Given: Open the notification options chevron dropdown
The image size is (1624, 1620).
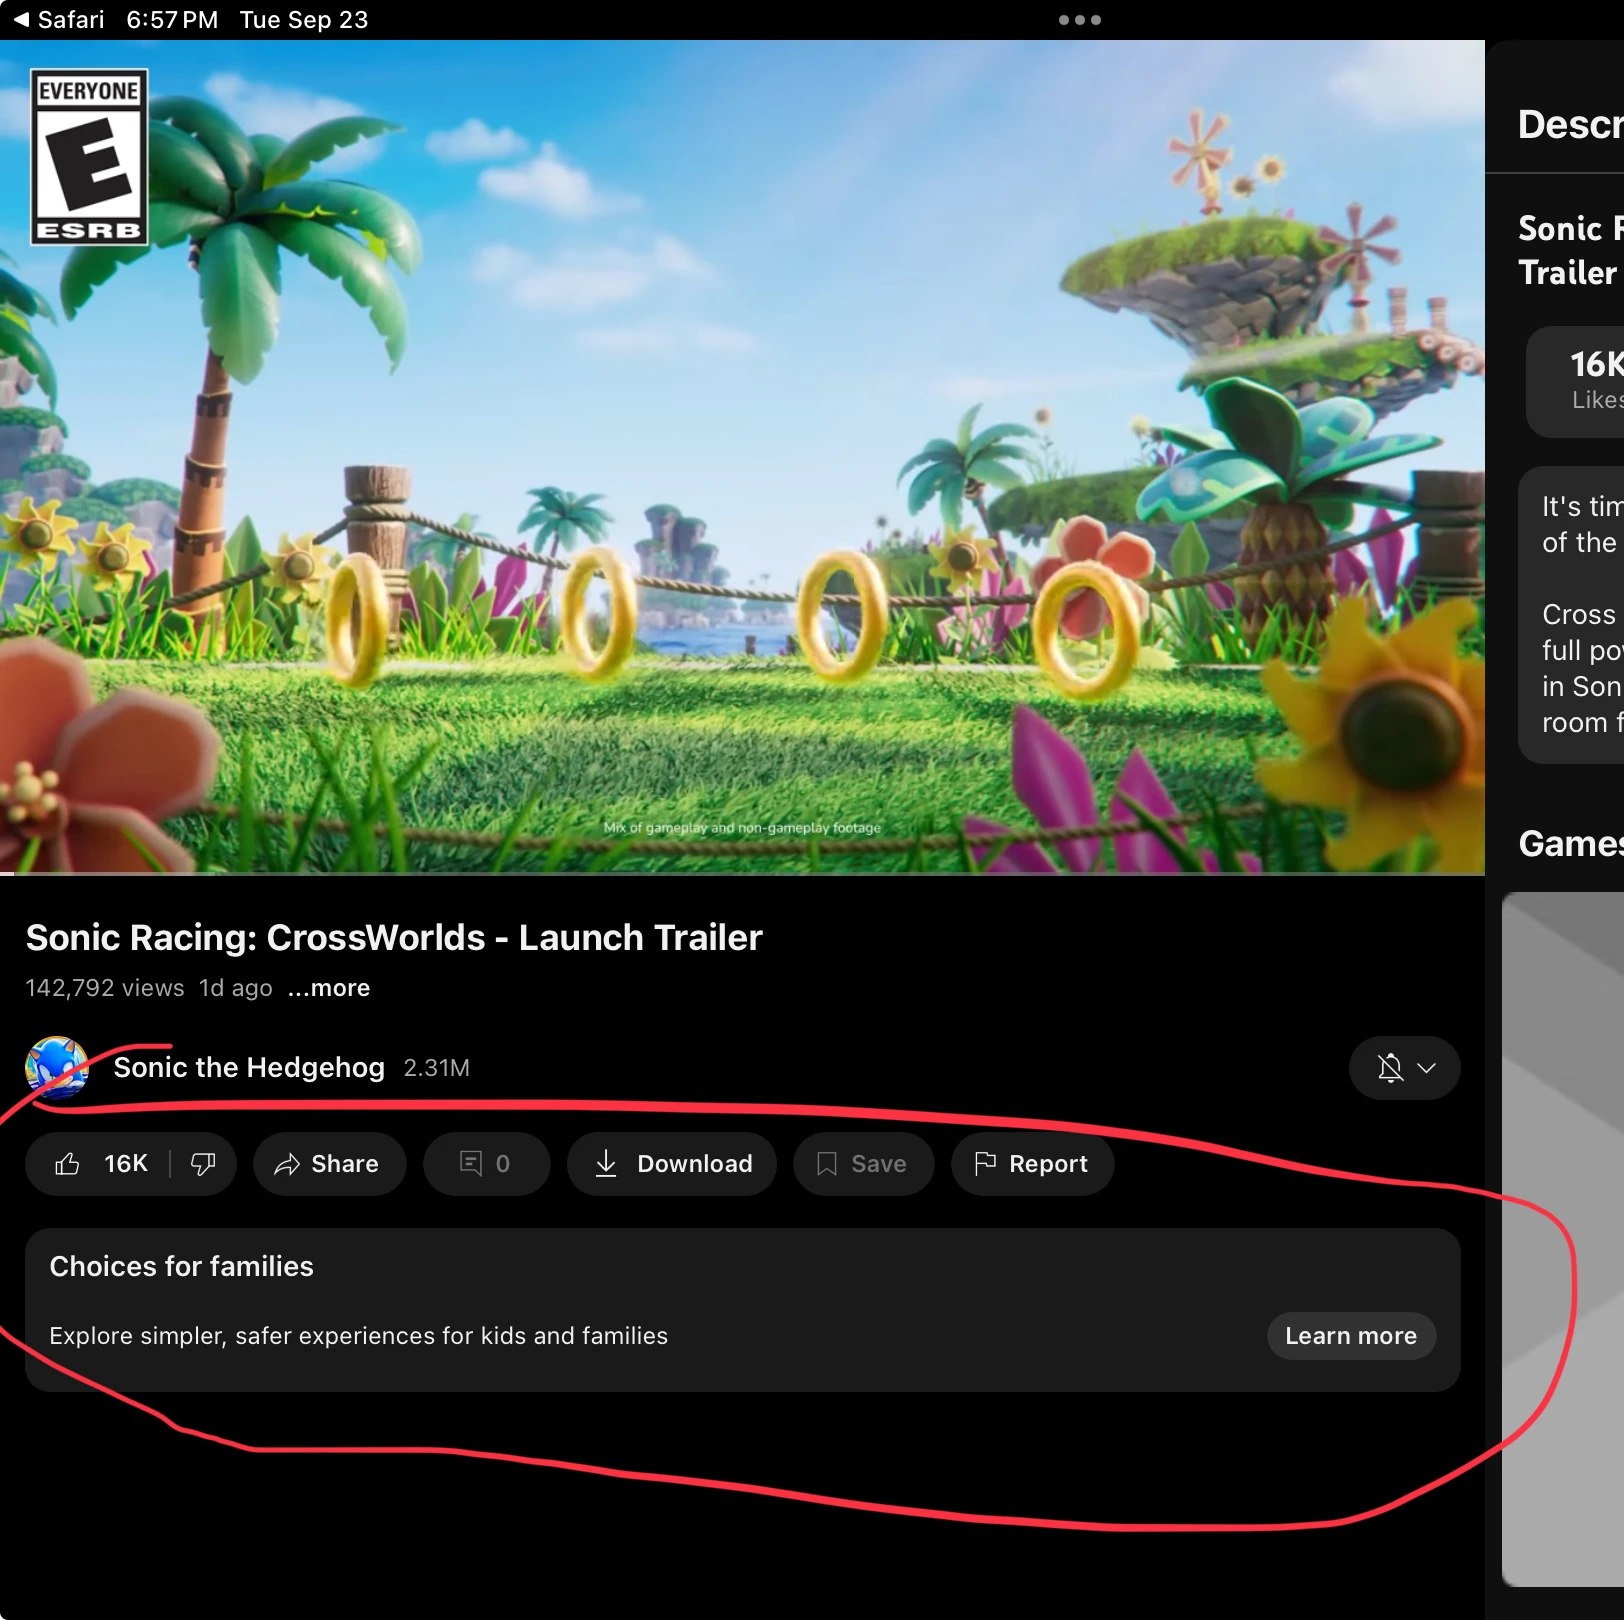Looking at the screenshot, I should (x=1427, y=1068).
